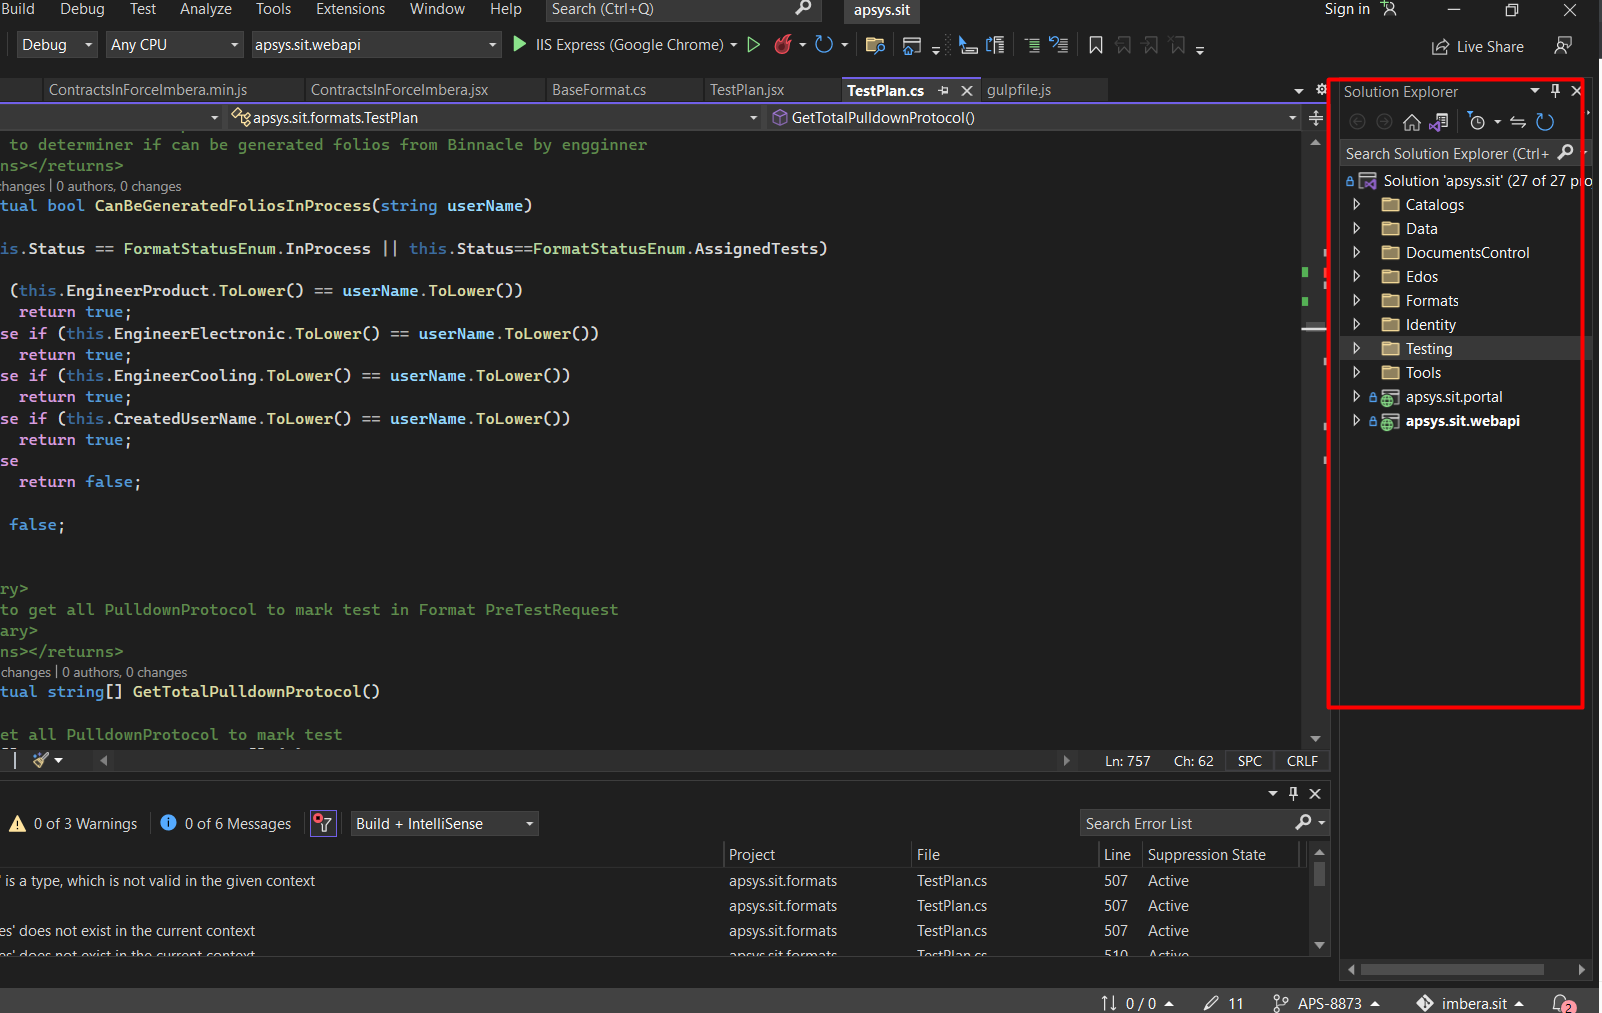Open the Build + IntelliSense dropdown

[x=444, y=824]
